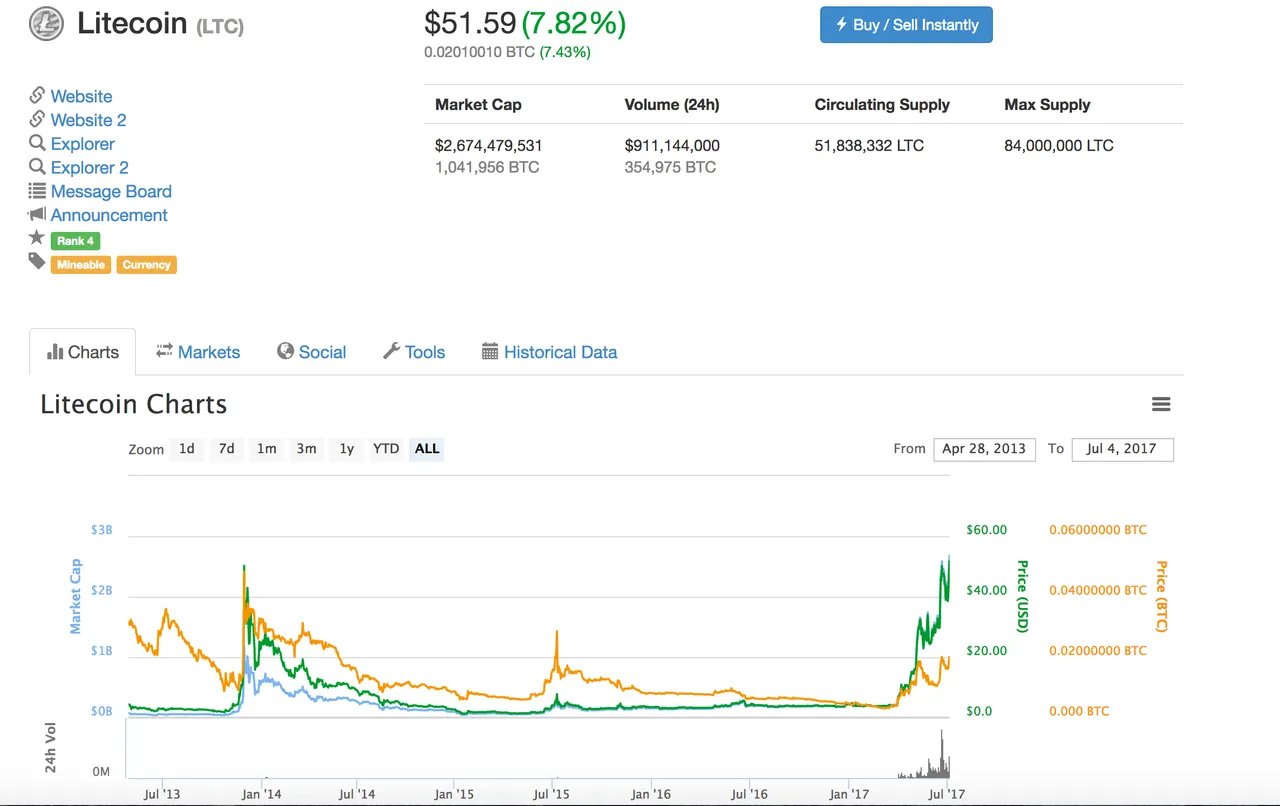Click the link icon beside Website
Image resolution: width=1280 pixels, height=806 pixels.
click(37, 95)
